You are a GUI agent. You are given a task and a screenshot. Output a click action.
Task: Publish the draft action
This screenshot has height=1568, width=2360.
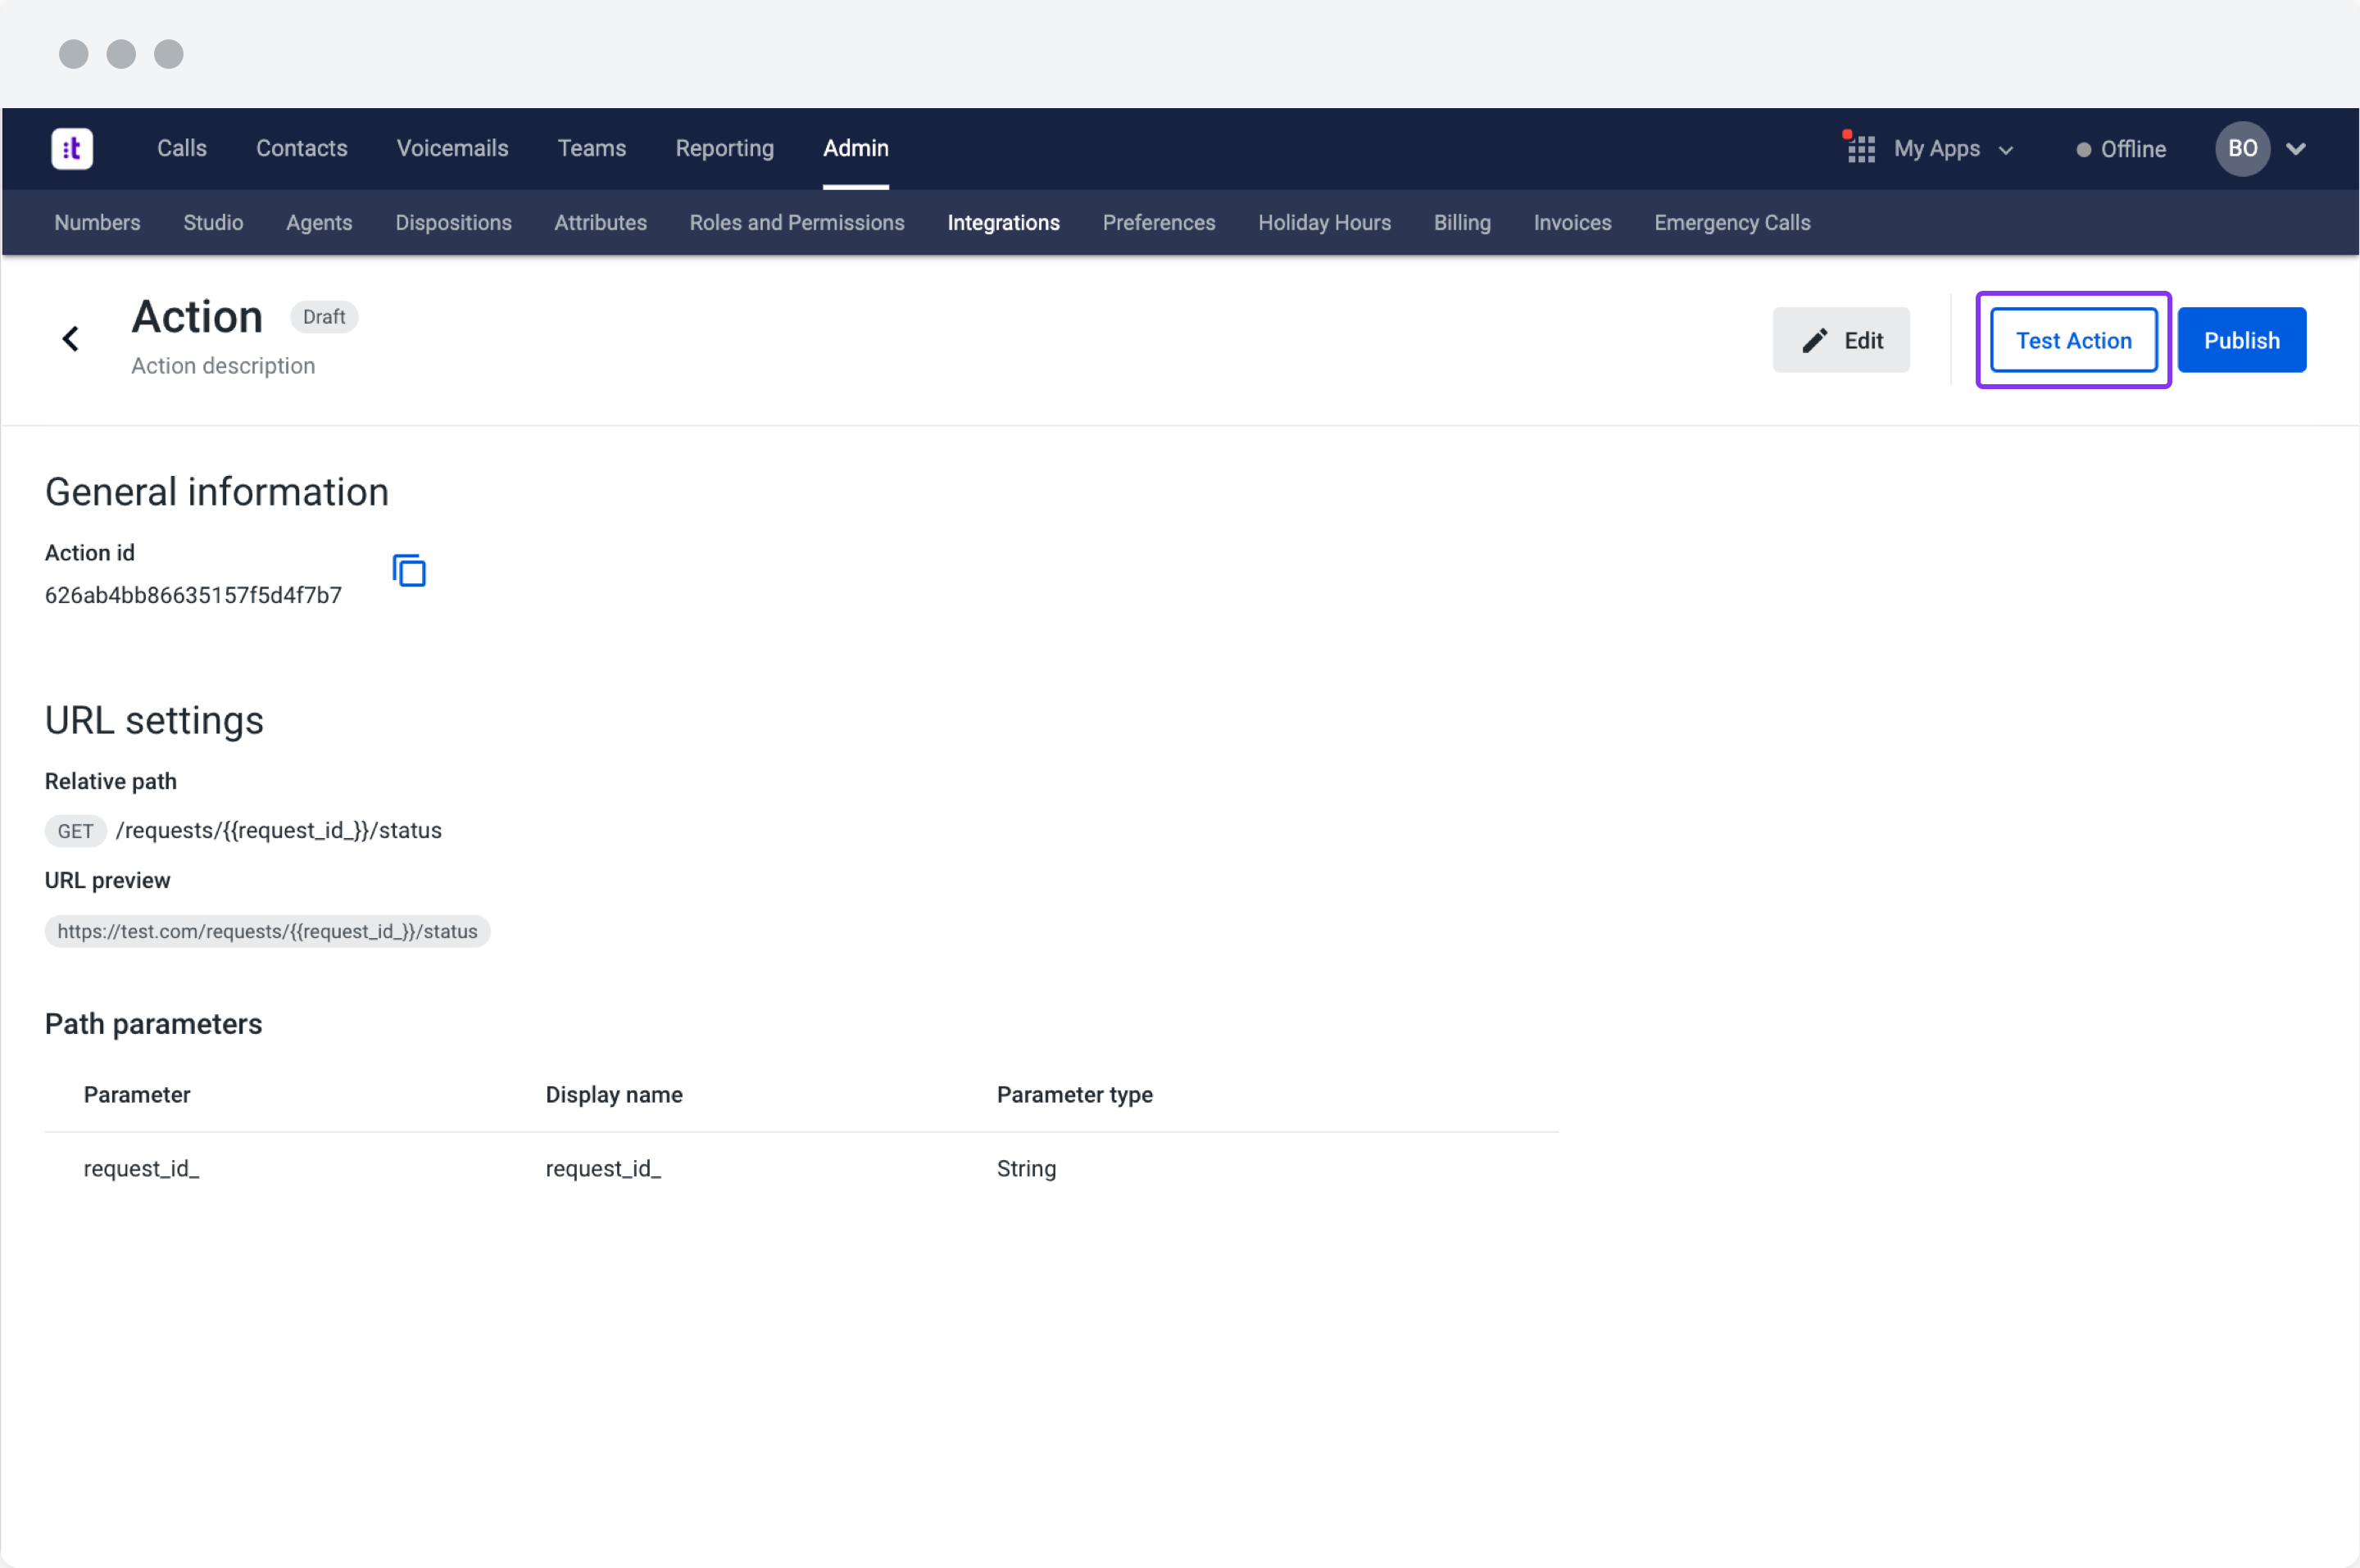(2241, 341)
